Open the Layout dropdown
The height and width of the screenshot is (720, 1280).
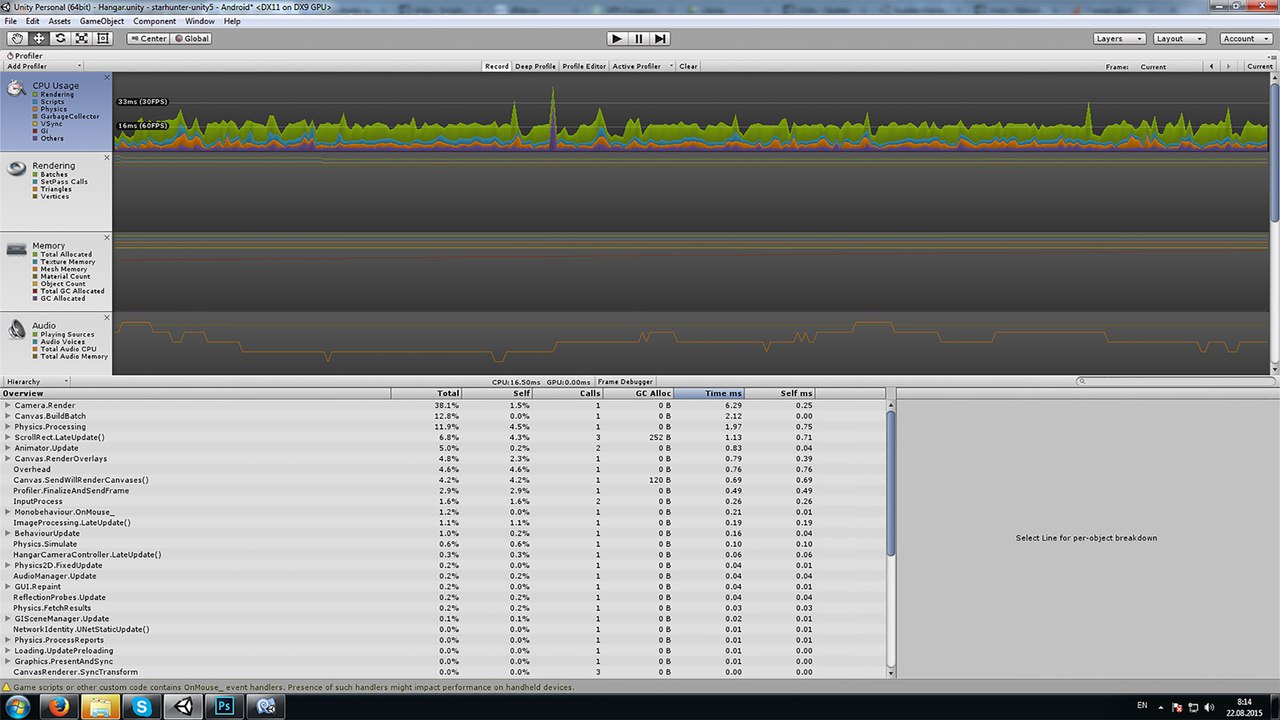pos(1178,39)
